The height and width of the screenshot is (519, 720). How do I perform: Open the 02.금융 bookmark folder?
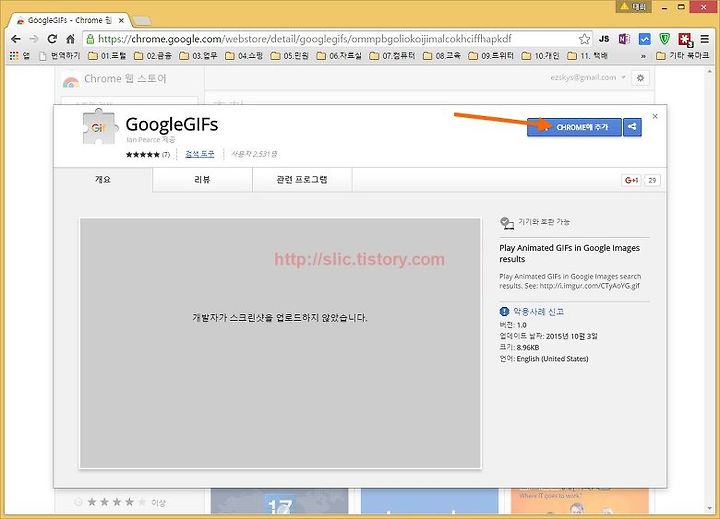point(153,56)
